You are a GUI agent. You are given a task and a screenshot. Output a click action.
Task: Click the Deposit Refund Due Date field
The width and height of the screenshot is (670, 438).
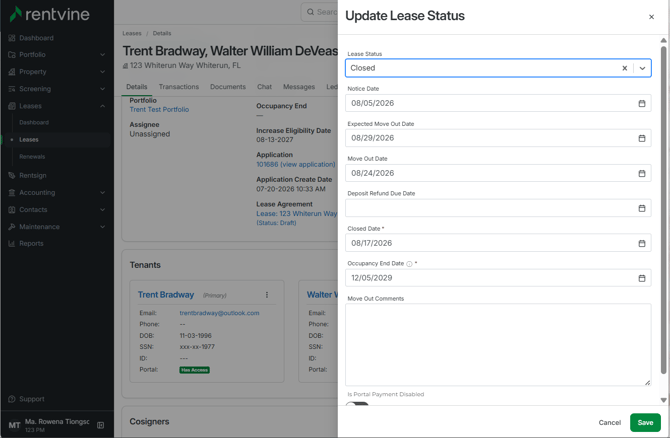tap(498, 209)
